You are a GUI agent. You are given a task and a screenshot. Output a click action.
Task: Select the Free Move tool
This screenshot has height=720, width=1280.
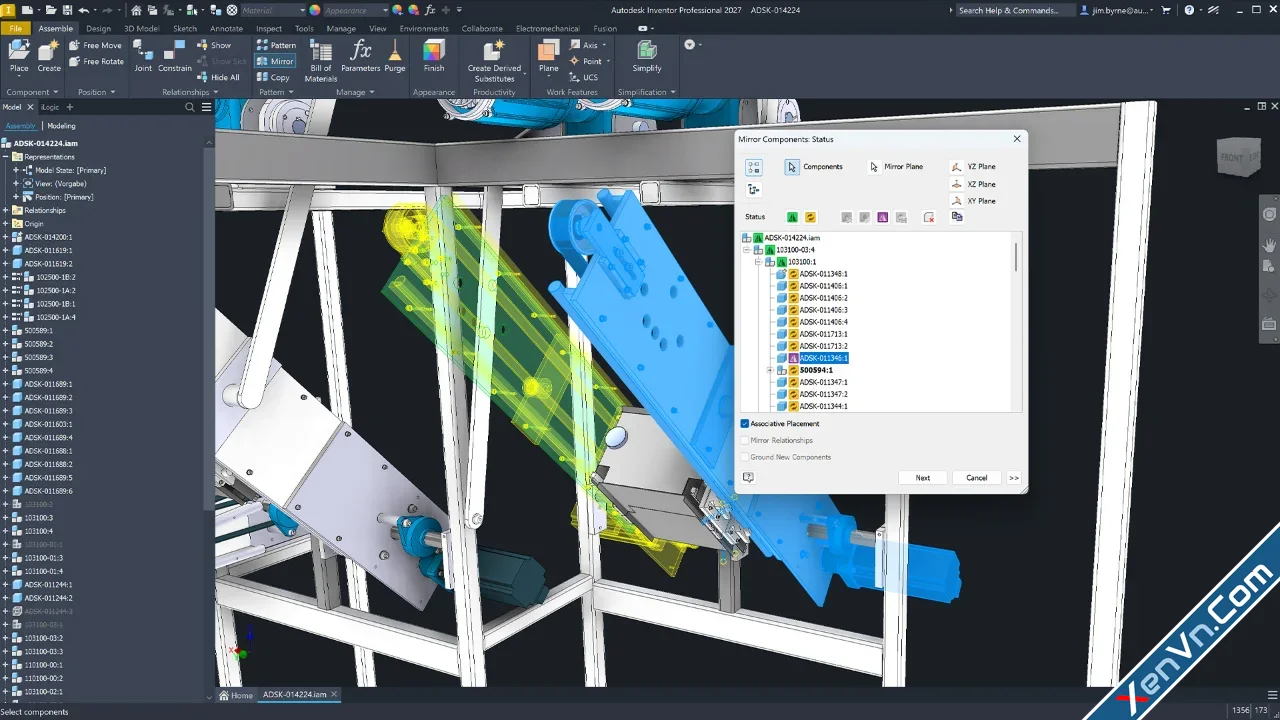click(x=96, y=45)
